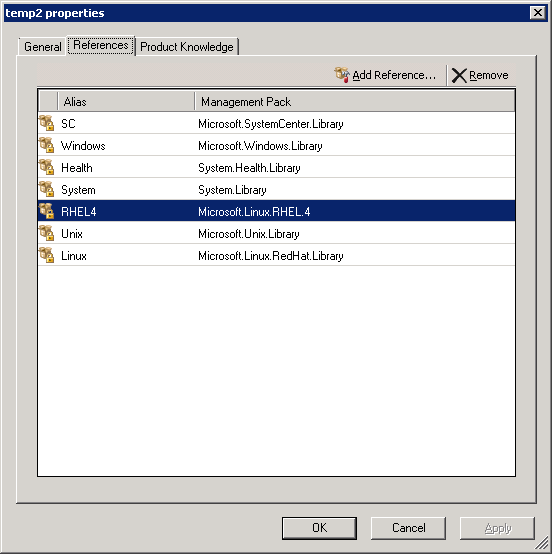Select the References tab
The height and width of the screenshot is (554, 552).
click(101, 45)
